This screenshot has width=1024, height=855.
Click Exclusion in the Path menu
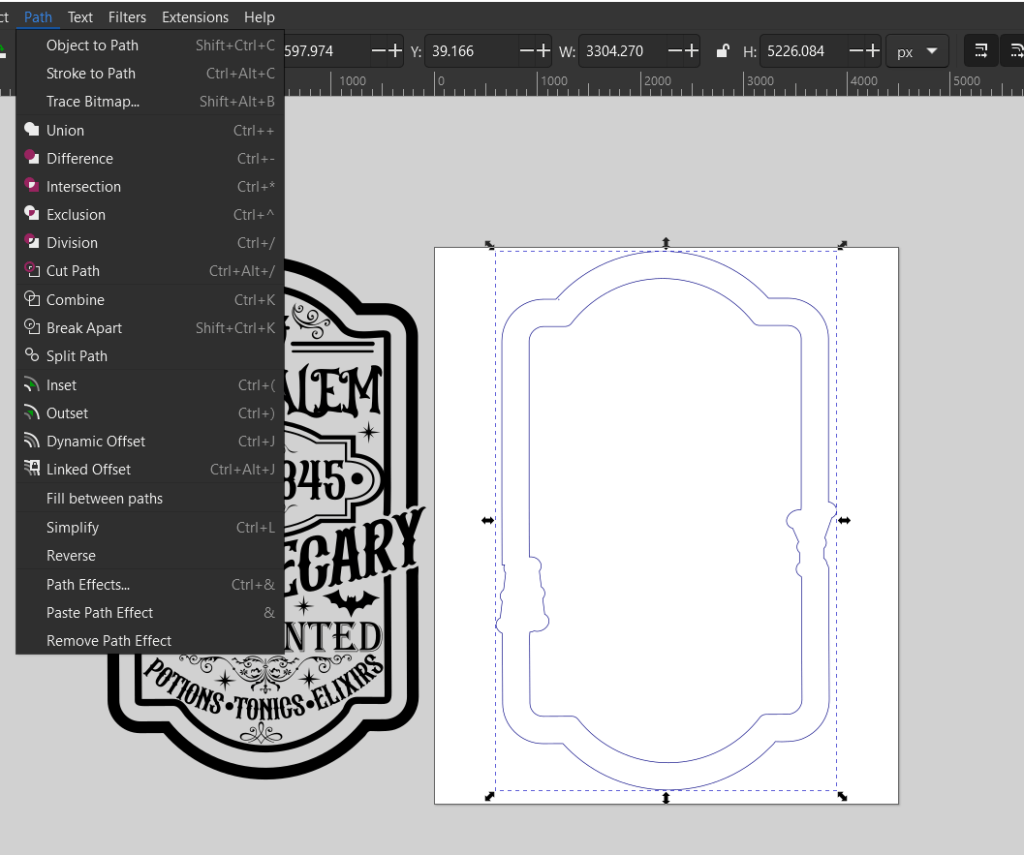coord(75,214)
